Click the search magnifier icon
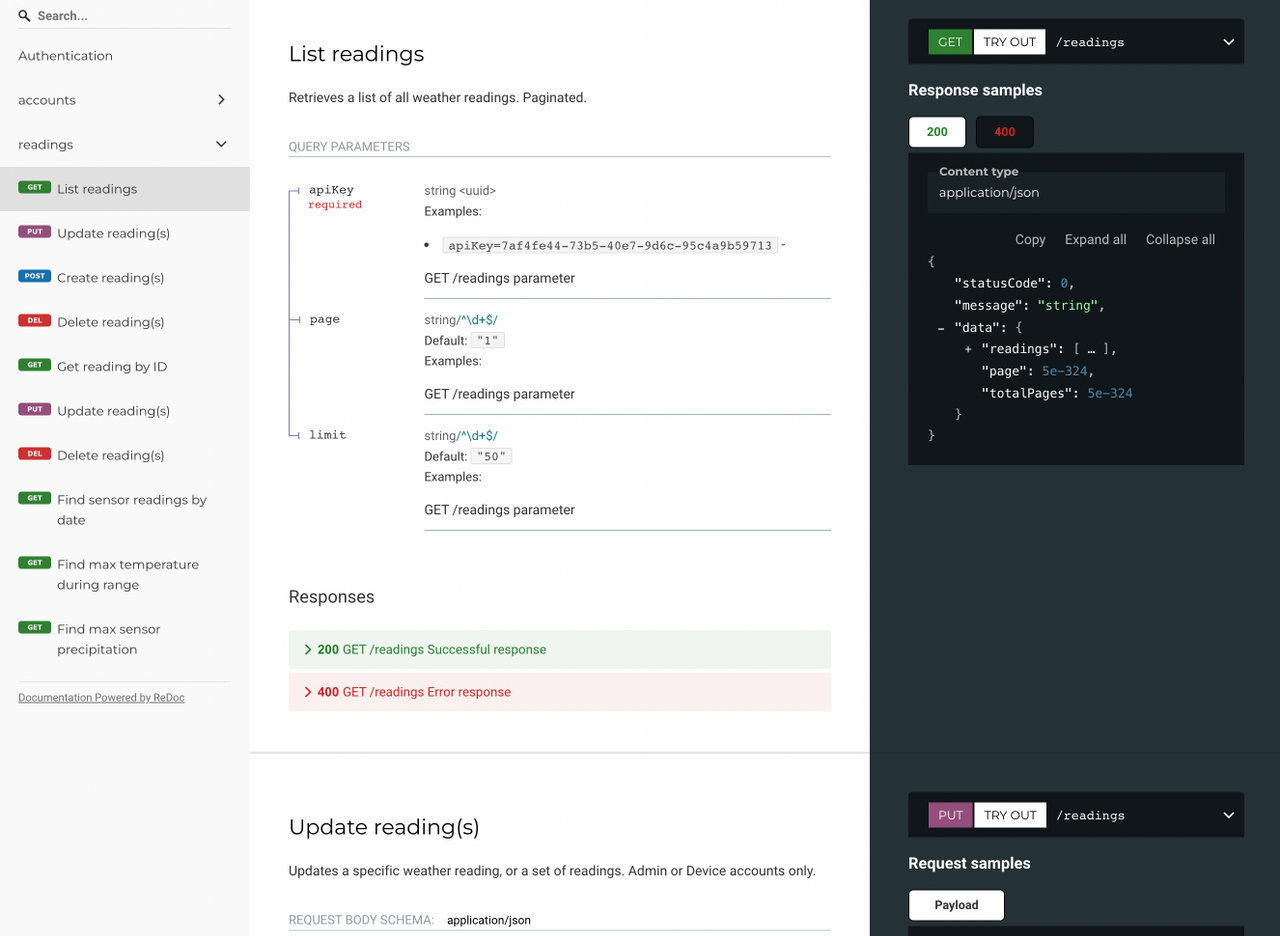Viewport: 1280px width, 936px height. coord(25,16)
